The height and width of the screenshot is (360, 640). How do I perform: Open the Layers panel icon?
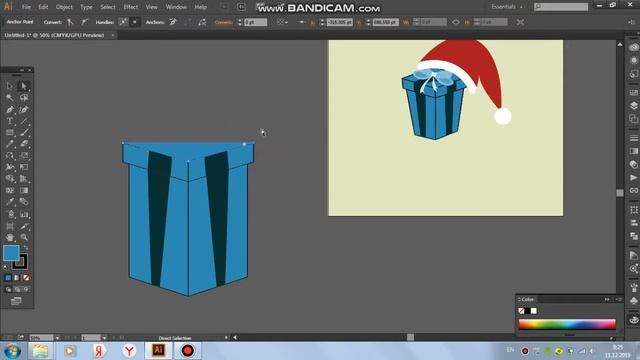click(x=633, y=106)
